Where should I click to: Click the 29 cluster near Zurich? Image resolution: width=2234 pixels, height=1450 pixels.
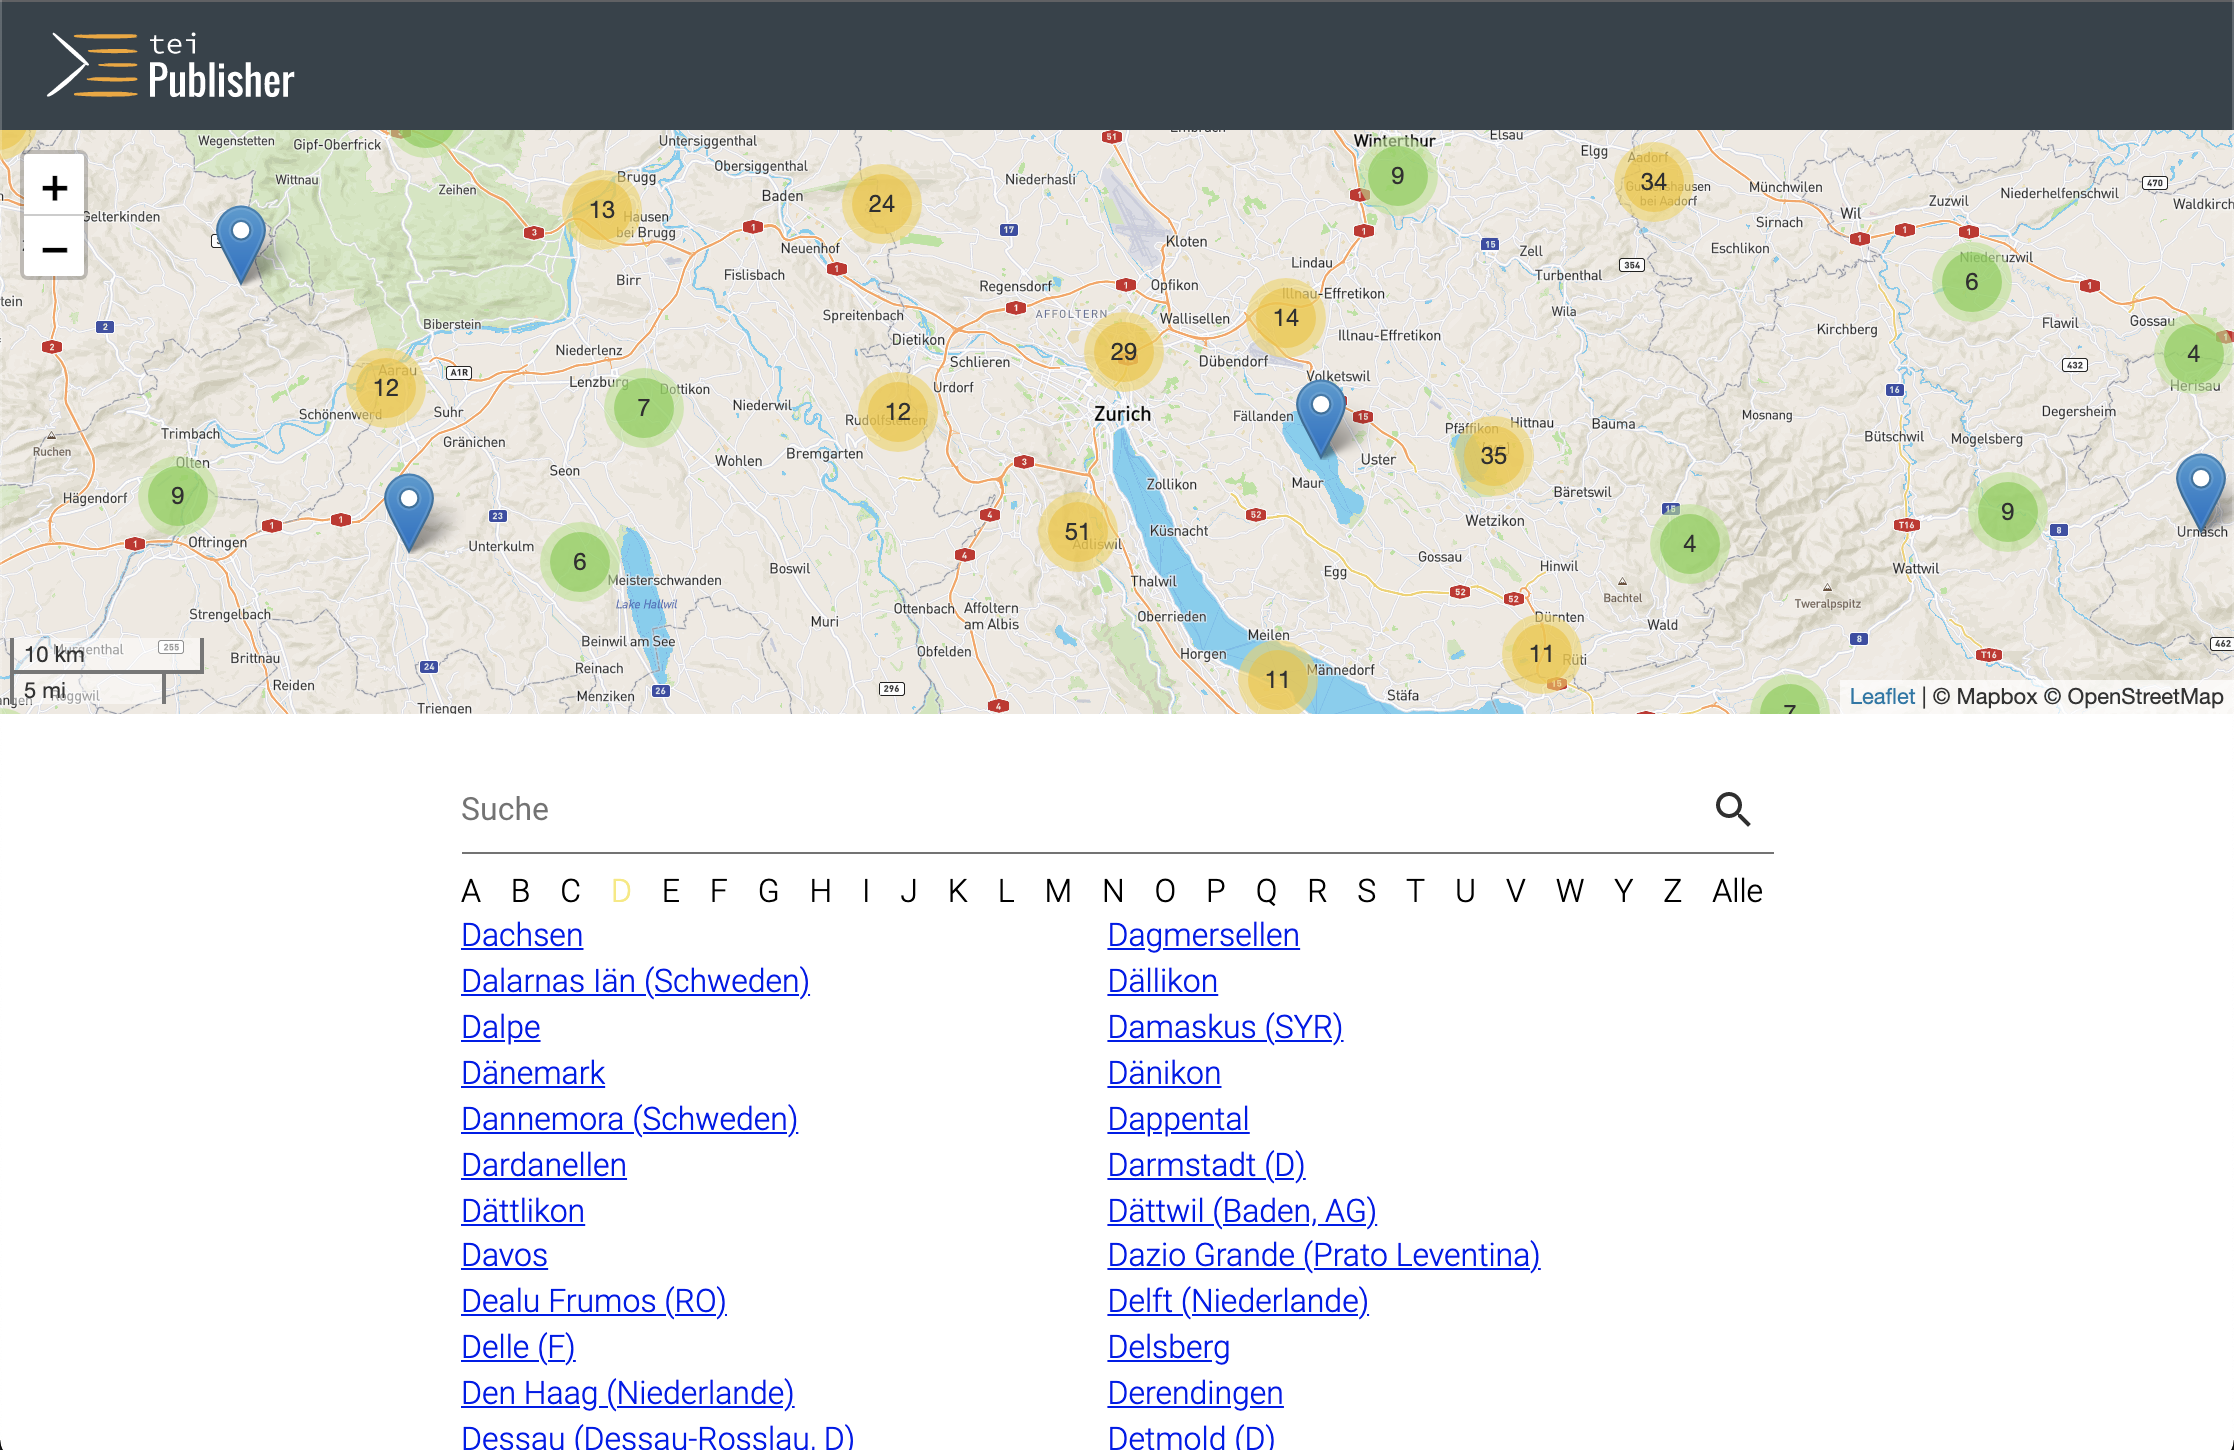point(1124,352)
